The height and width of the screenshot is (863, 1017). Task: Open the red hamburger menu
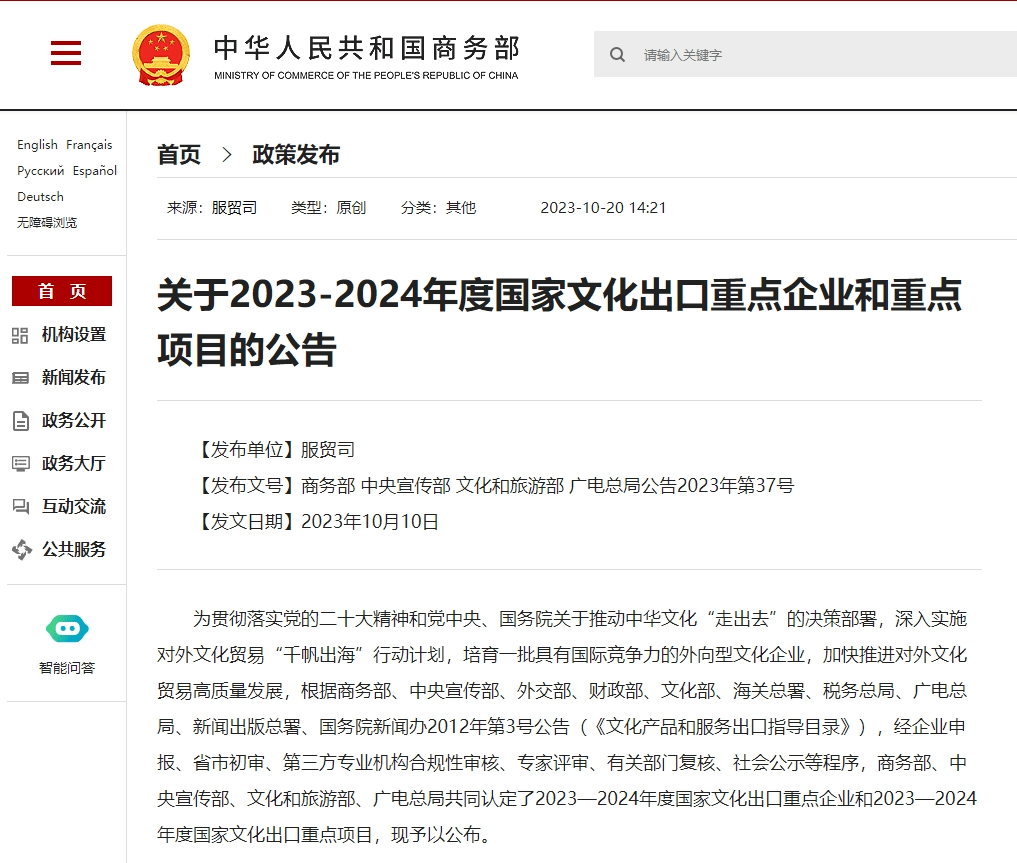tap(66, 53)
